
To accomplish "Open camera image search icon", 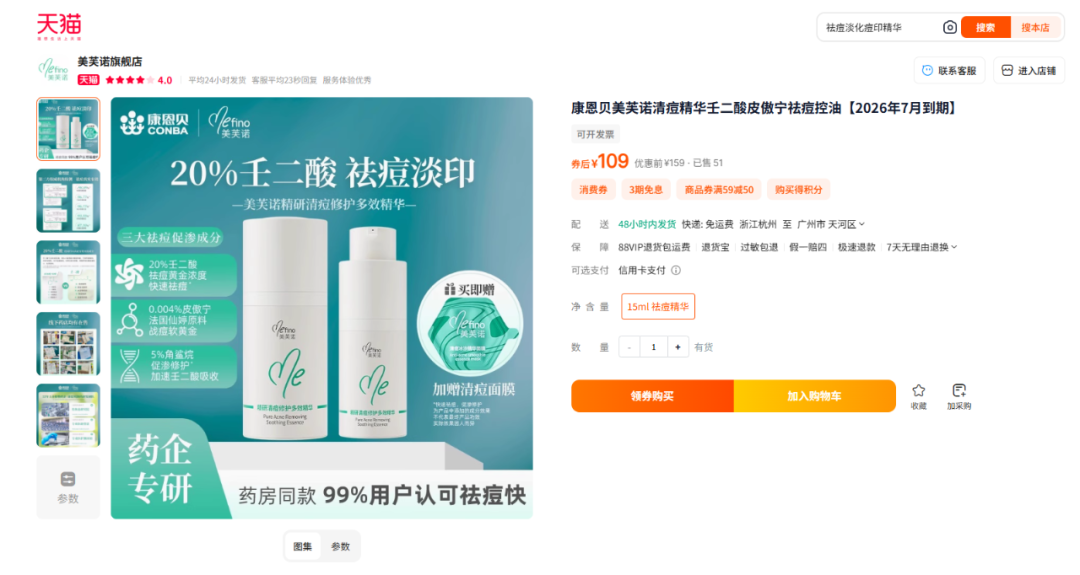I will (949, 28).
